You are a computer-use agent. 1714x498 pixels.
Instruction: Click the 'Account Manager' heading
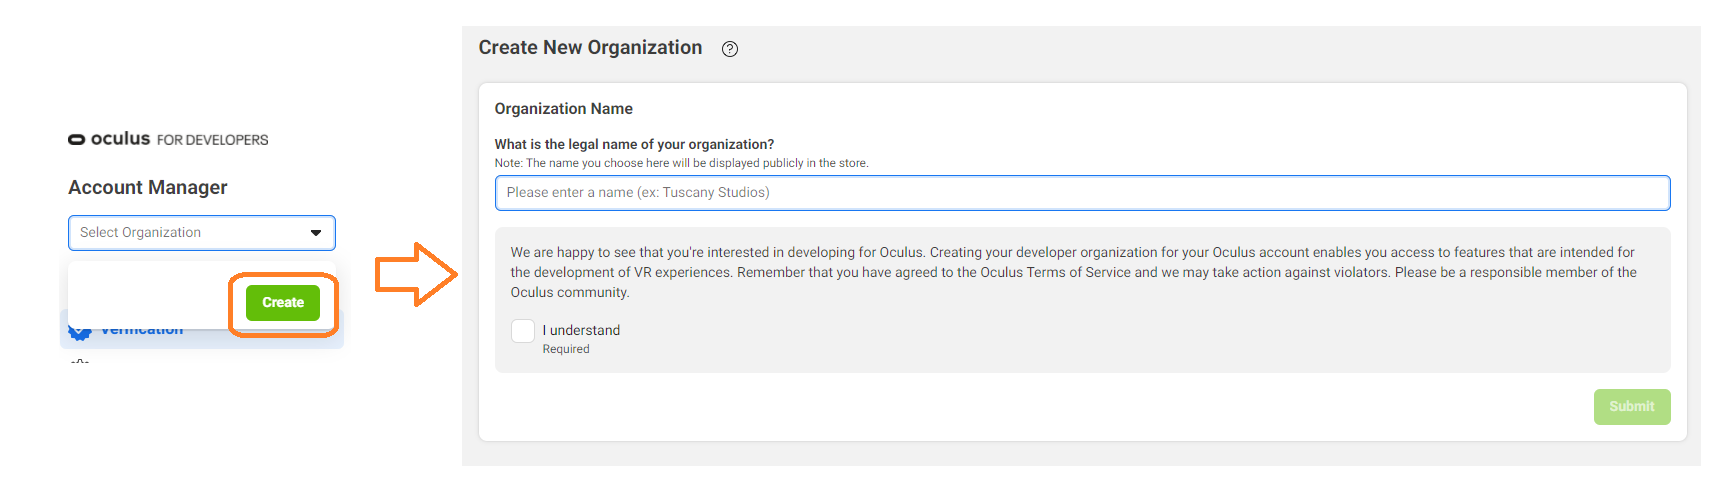coord(148,188)
